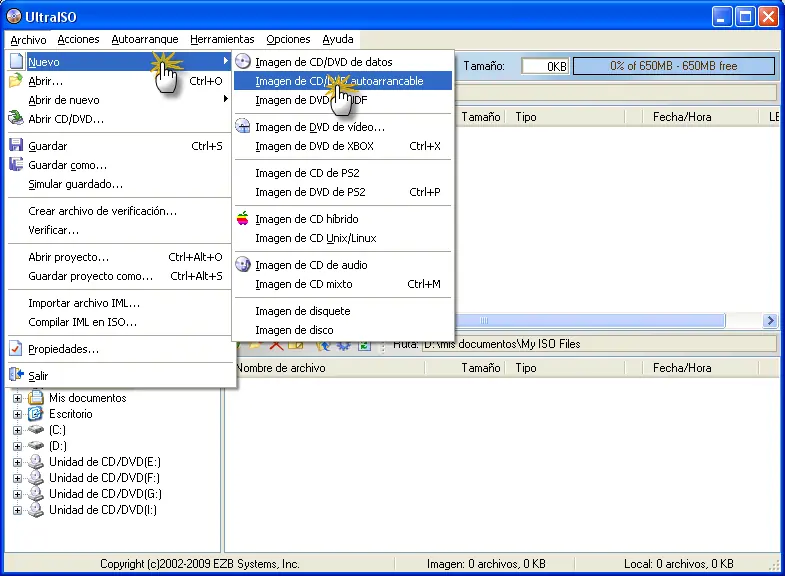The height and width of the screenshot is (576, 785).
Task: Choose Abrir proyecto
Action: 119,257
